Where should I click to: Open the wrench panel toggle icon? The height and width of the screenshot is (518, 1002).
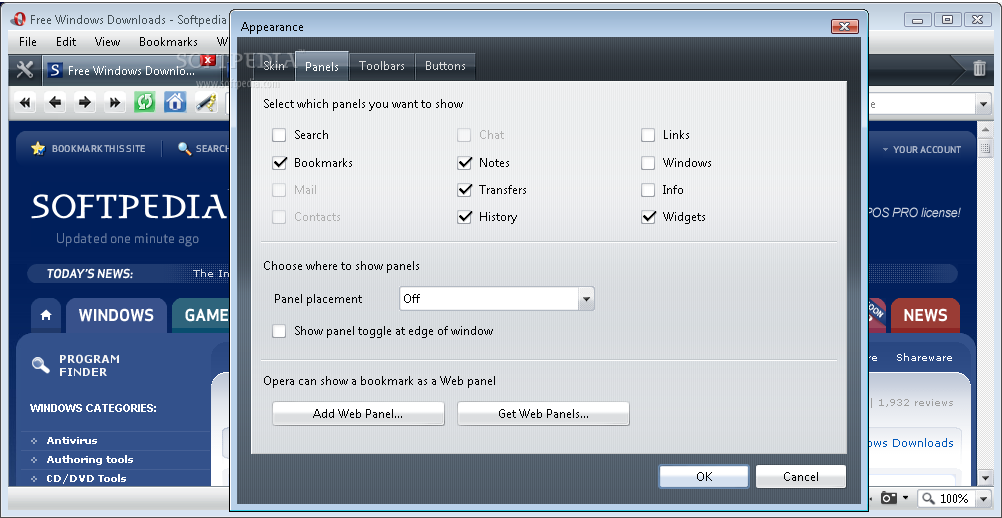[25, 70]
